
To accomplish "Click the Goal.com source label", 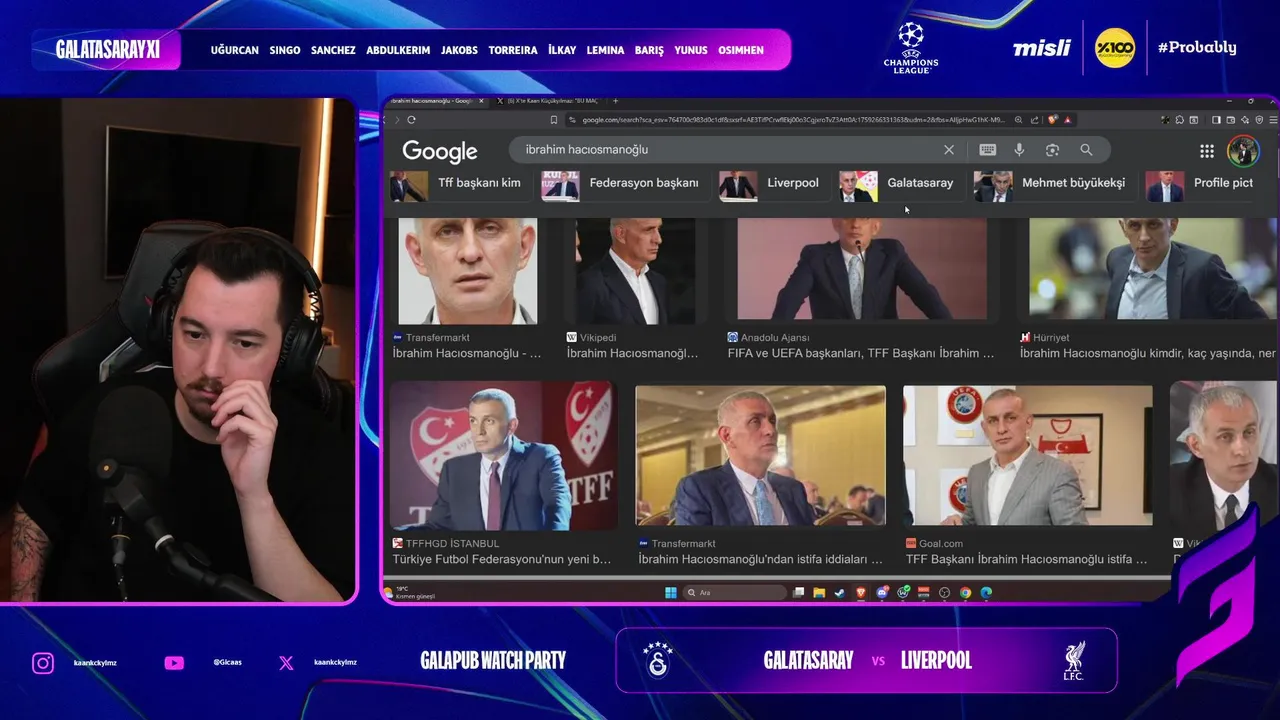I will point(940,543).
